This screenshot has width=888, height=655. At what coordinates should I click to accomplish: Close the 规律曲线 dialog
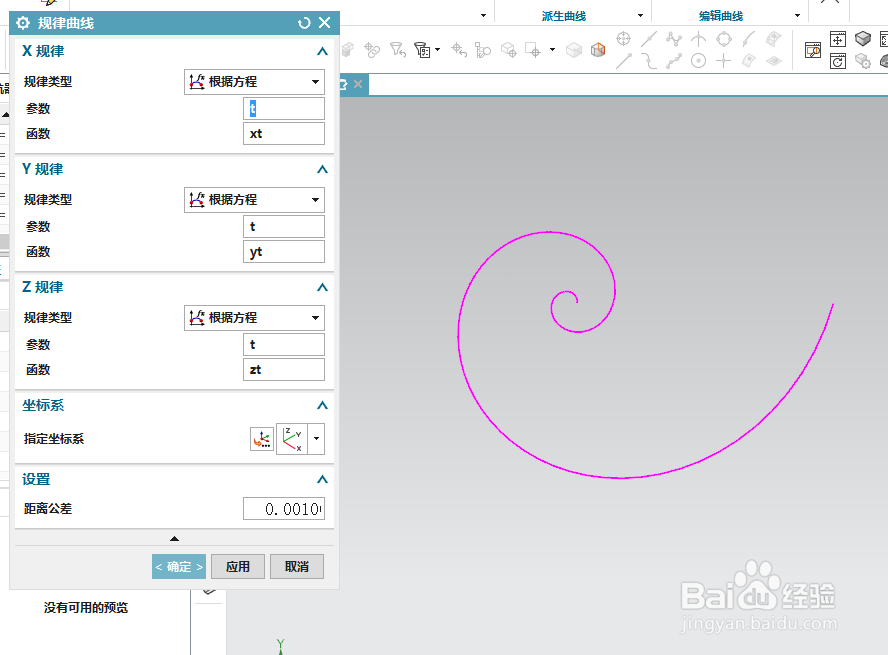(x=325, y=23)
